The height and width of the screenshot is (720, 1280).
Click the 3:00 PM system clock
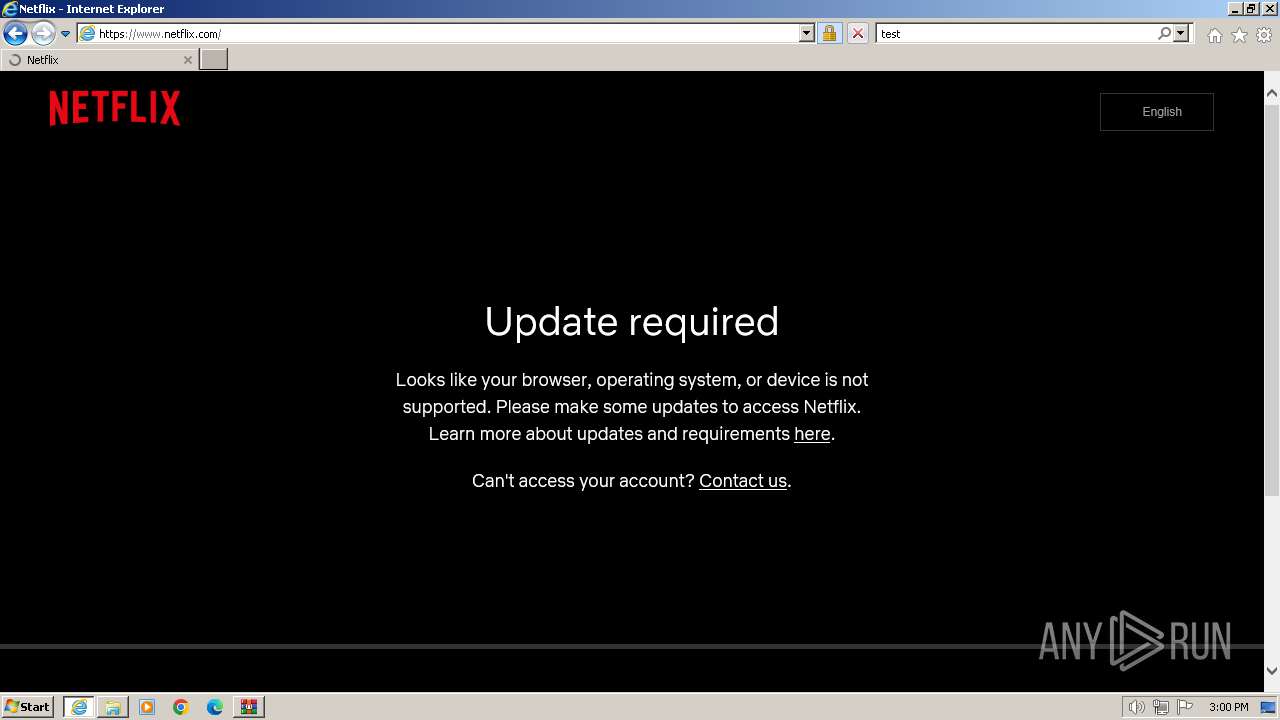1228,707
